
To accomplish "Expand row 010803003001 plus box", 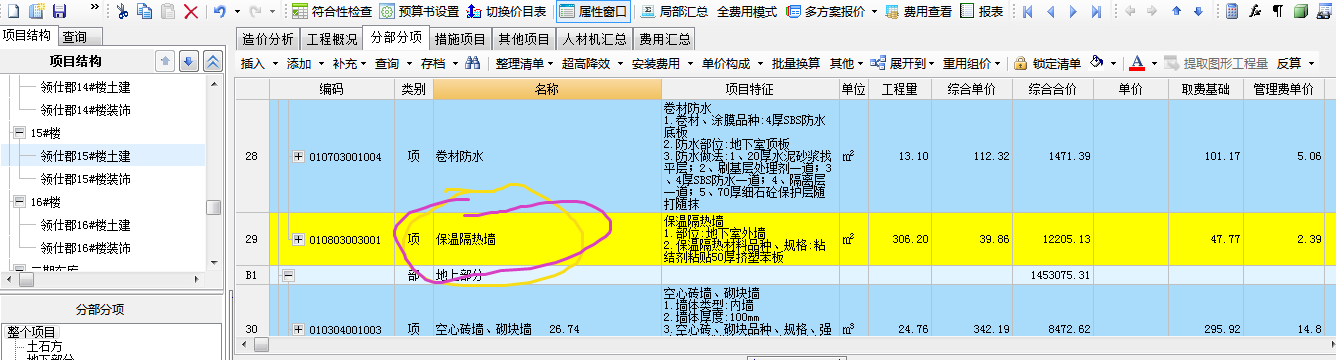I will 298,239.
